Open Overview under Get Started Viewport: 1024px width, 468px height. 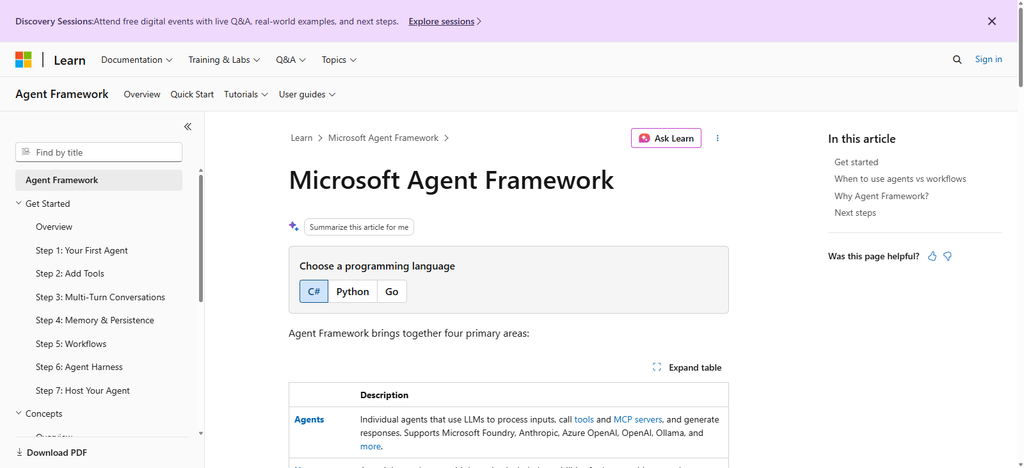54,227
